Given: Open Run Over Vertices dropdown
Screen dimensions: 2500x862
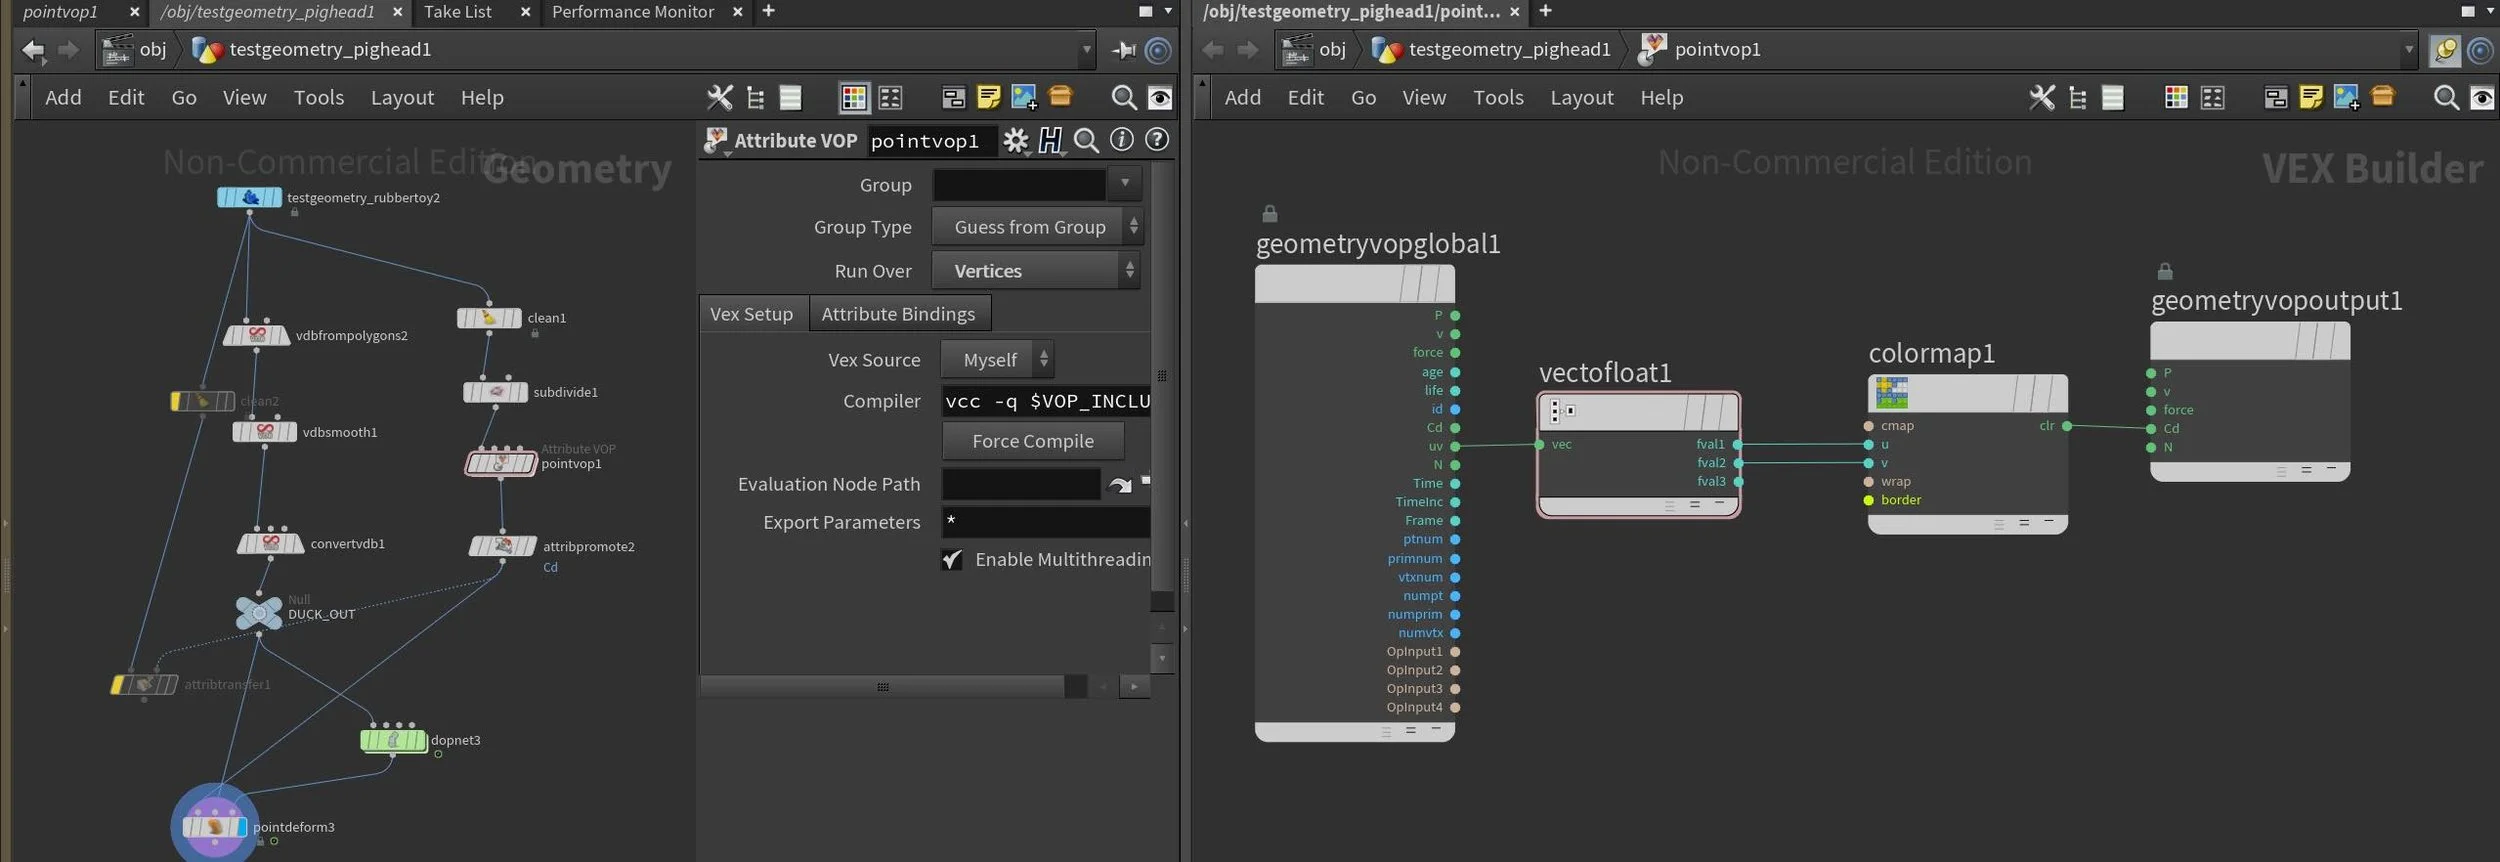Looking at the screenshot, I should coord(1036,271).
